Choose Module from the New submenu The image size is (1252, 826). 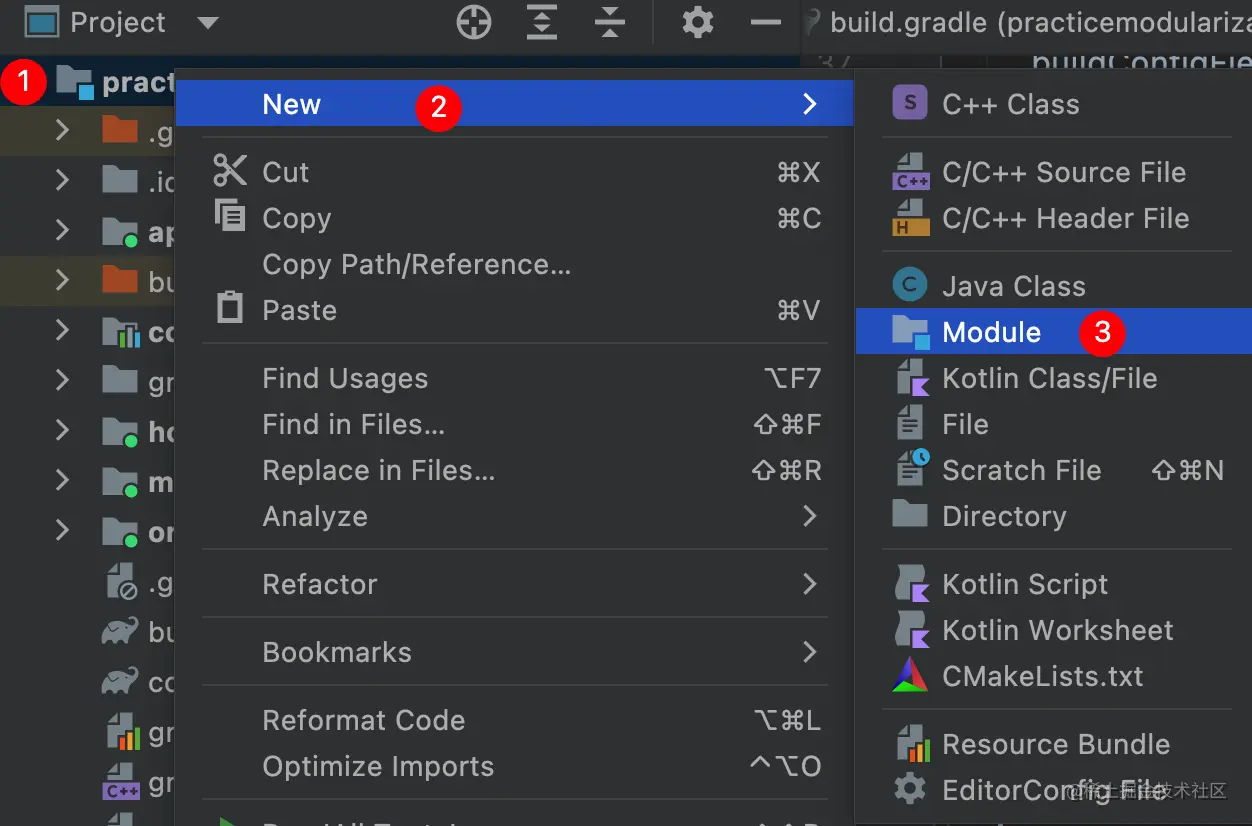[x=991, y=332]
